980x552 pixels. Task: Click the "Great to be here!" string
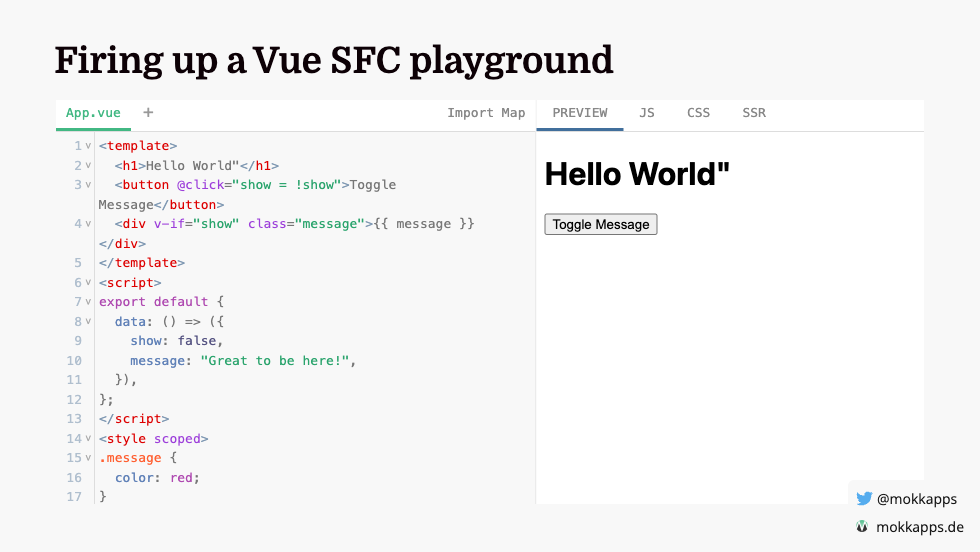coord(274,361)
